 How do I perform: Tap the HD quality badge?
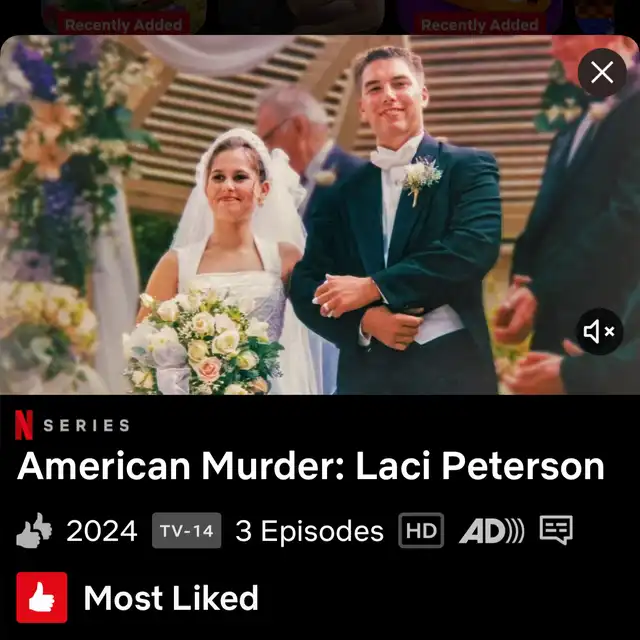[x=421, y=530]
